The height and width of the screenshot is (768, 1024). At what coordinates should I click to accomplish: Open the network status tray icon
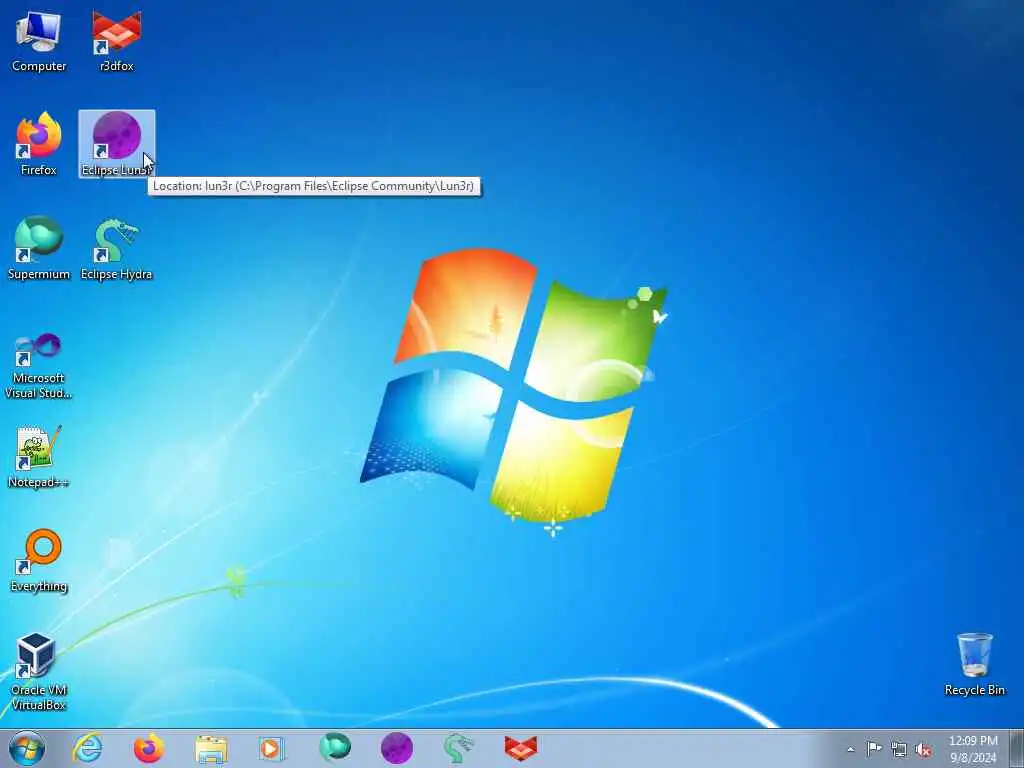pos(899,749)
